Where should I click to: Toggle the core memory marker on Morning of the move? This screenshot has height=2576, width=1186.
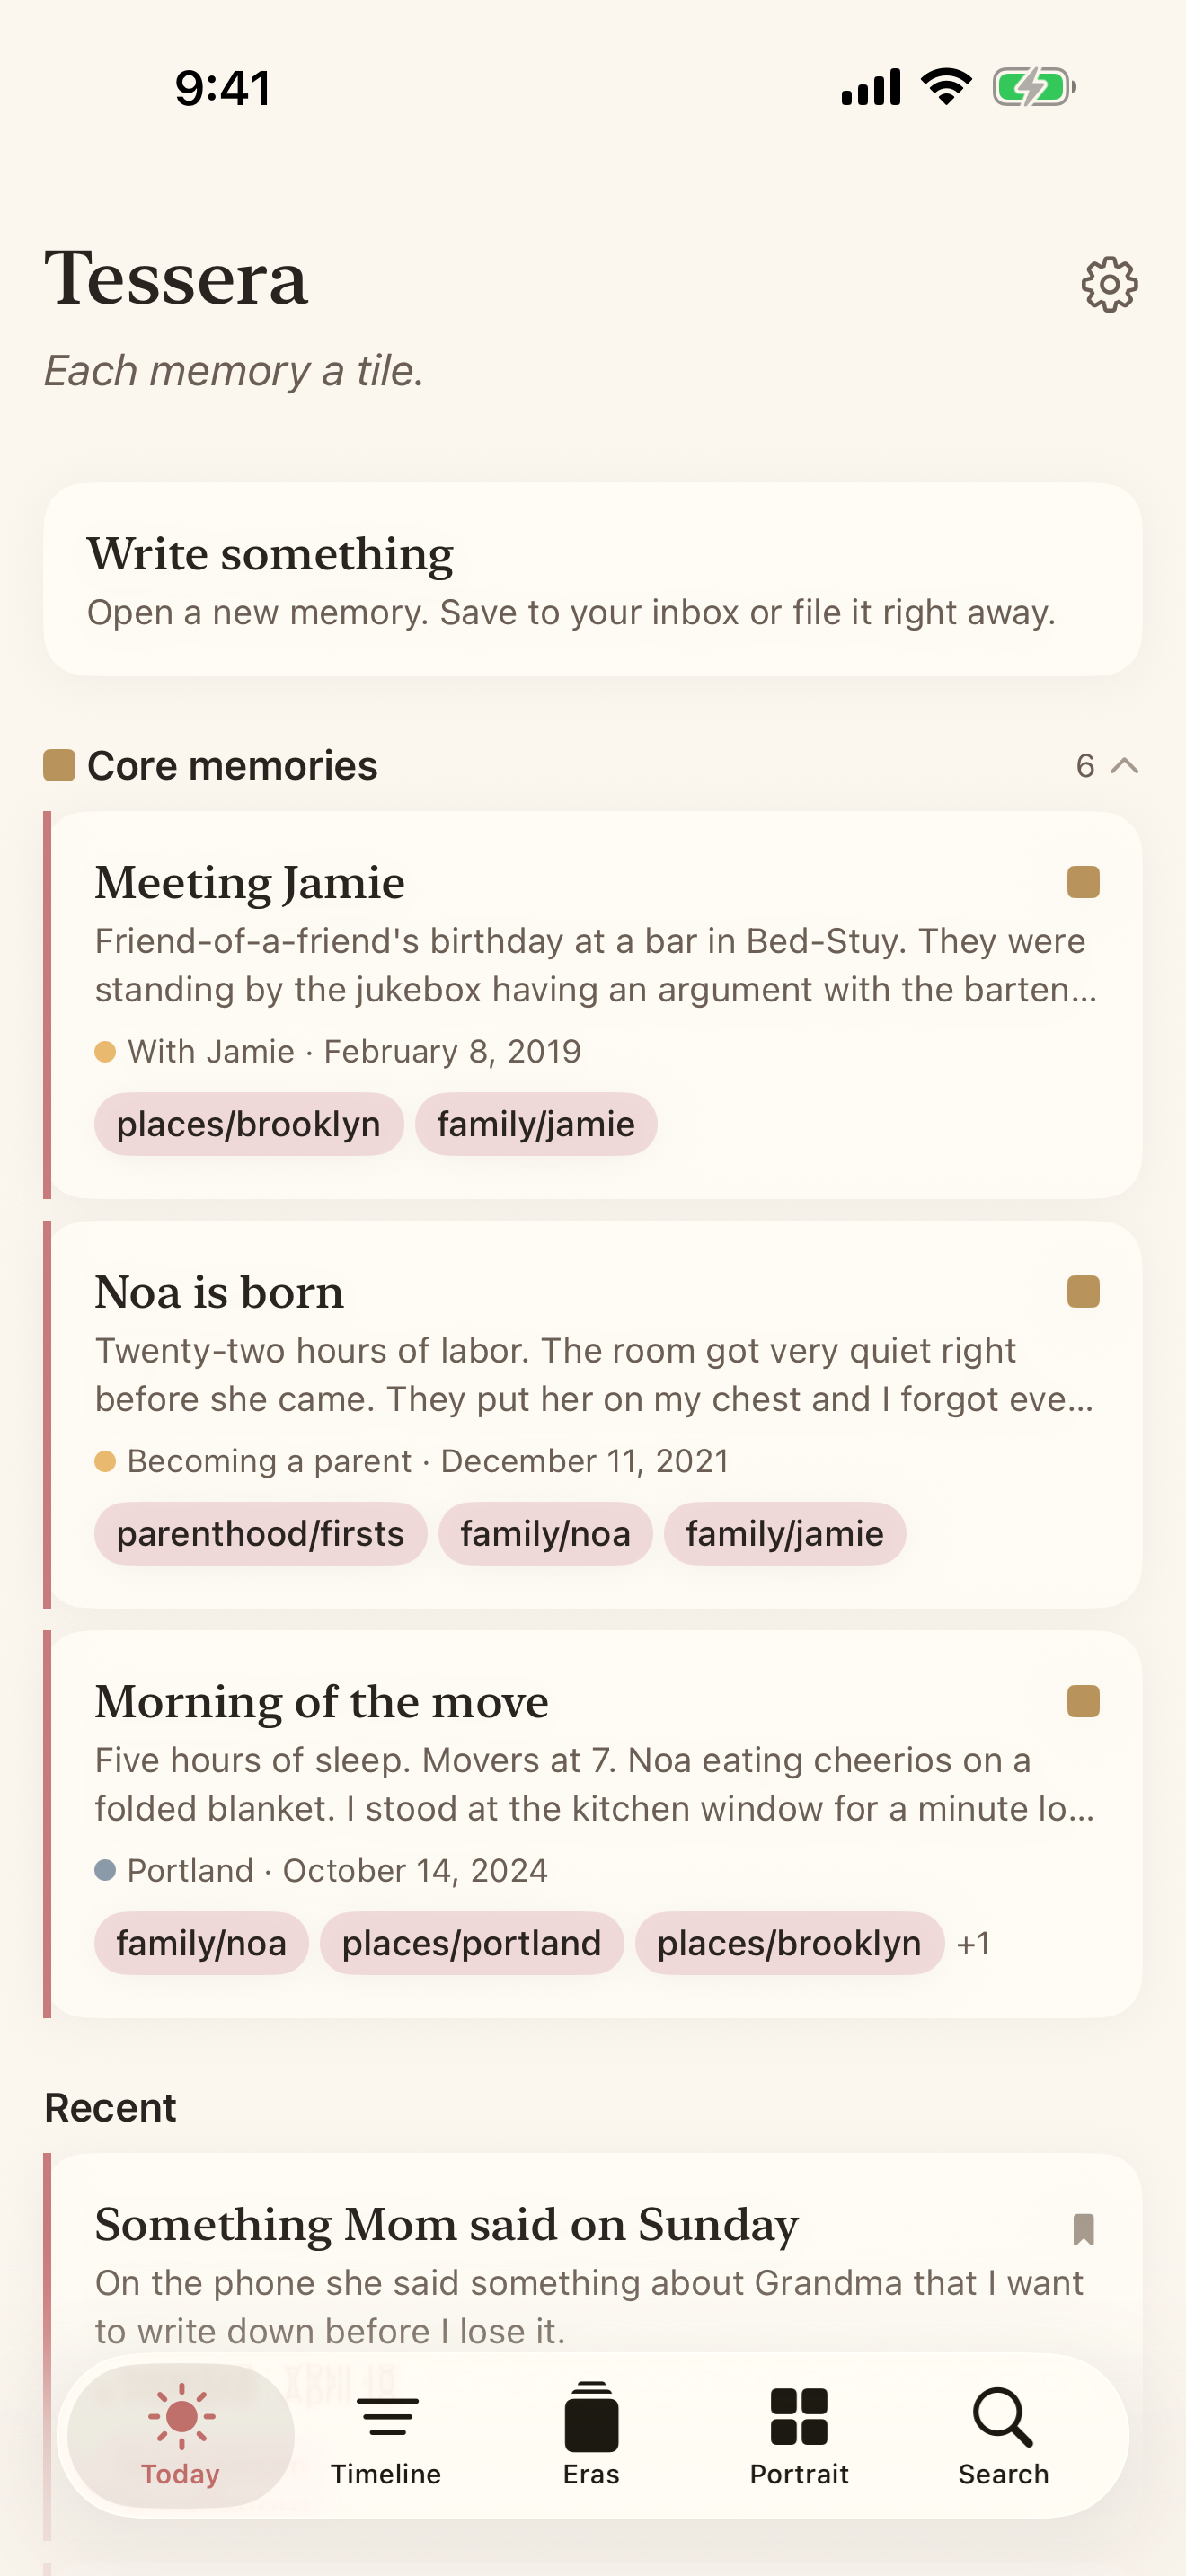pyautogui.click(x=1083, y=1702)
